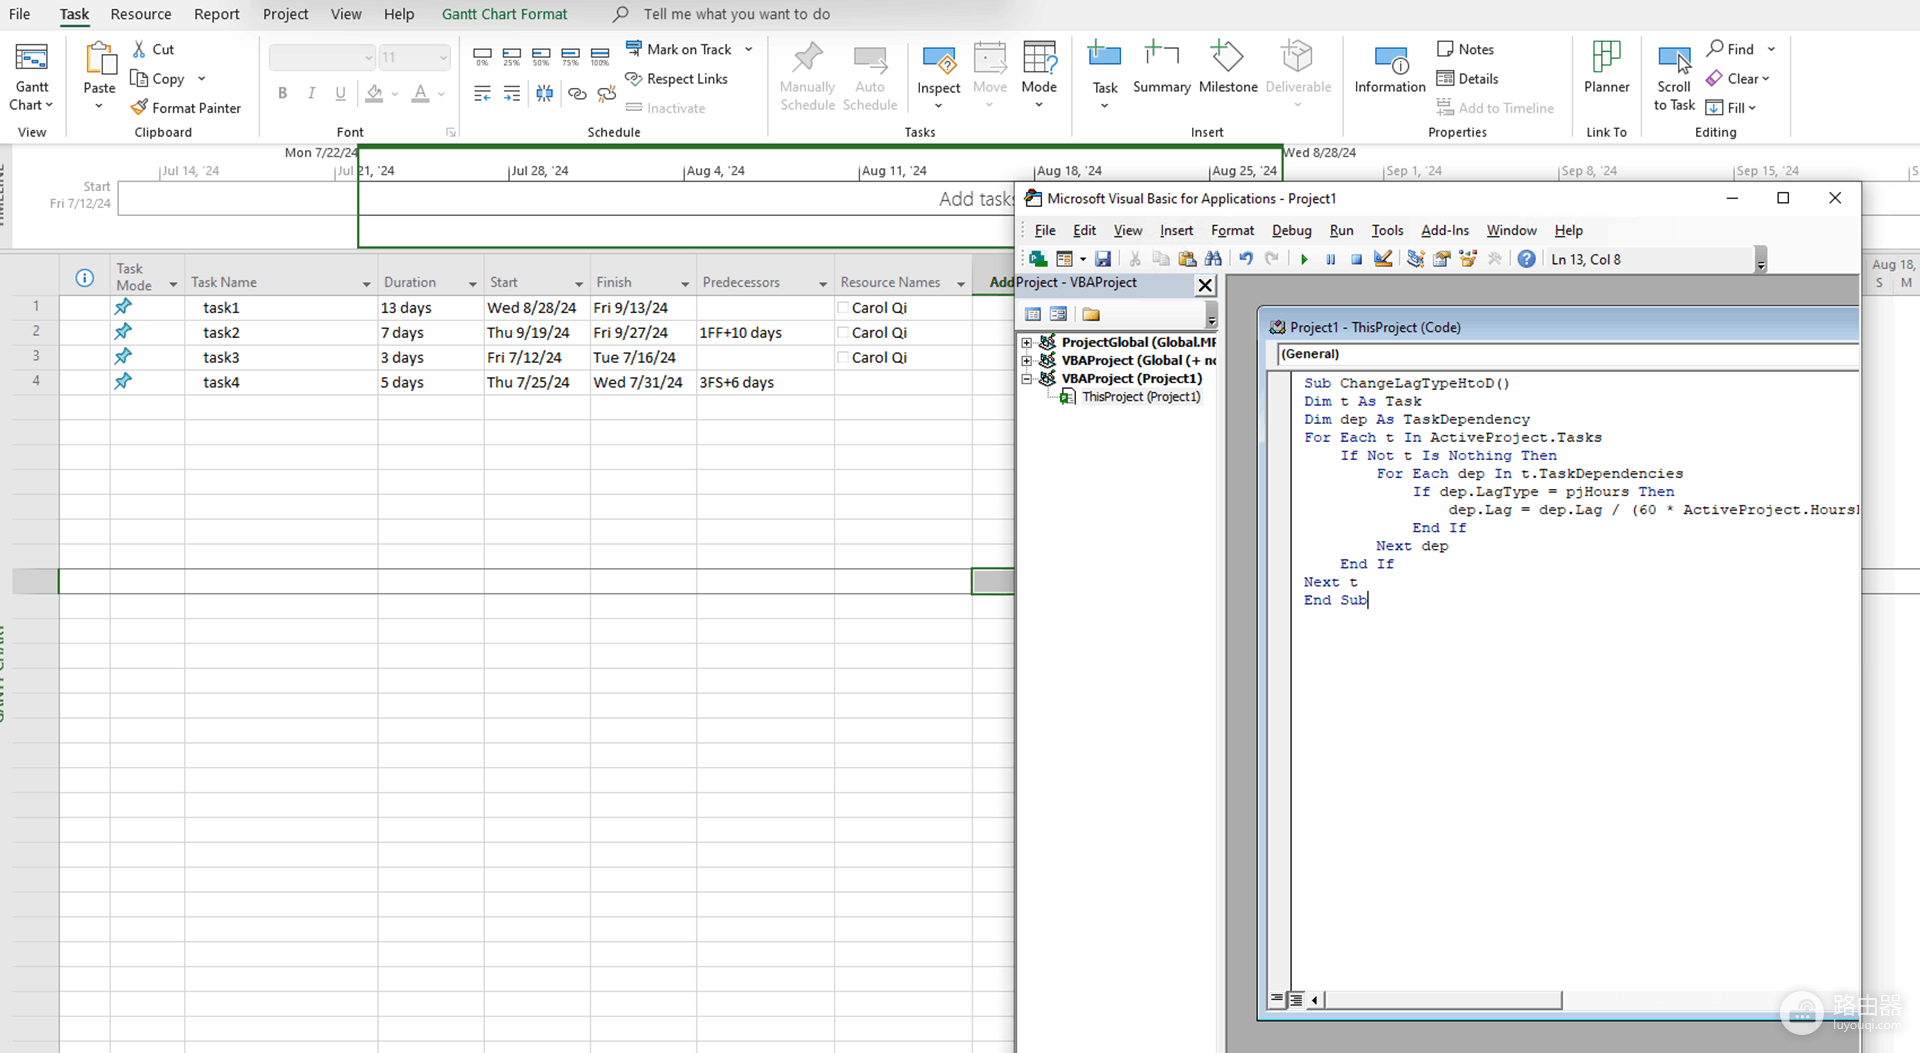Outdent the selected task
1920x1053 pixels.
tap(482, 93)
